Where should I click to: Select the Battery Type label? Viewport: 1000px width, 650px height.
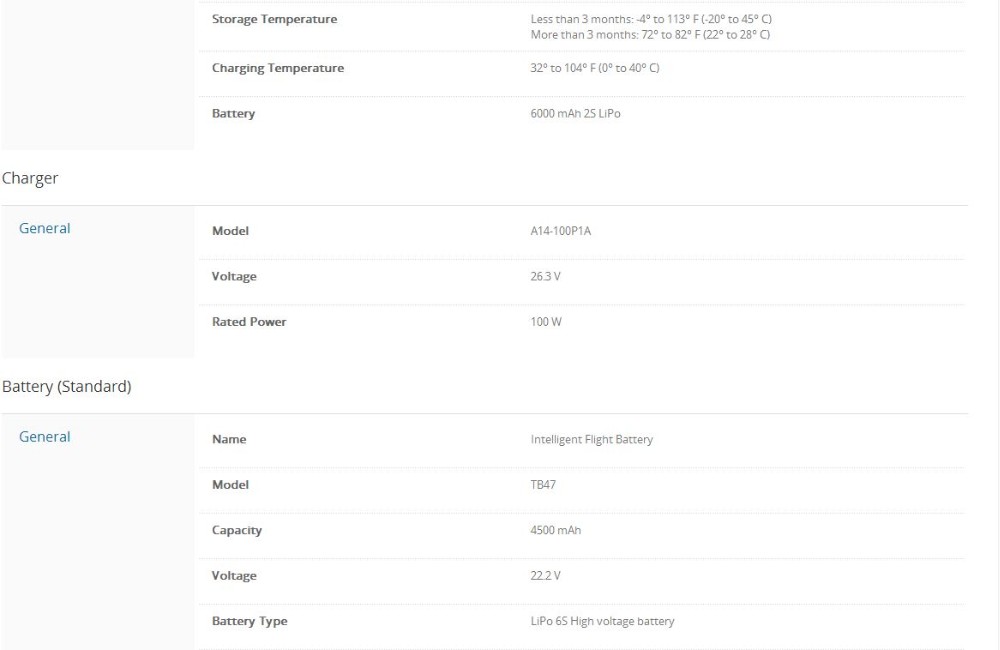pyautogui.click(x=249, y=621)
